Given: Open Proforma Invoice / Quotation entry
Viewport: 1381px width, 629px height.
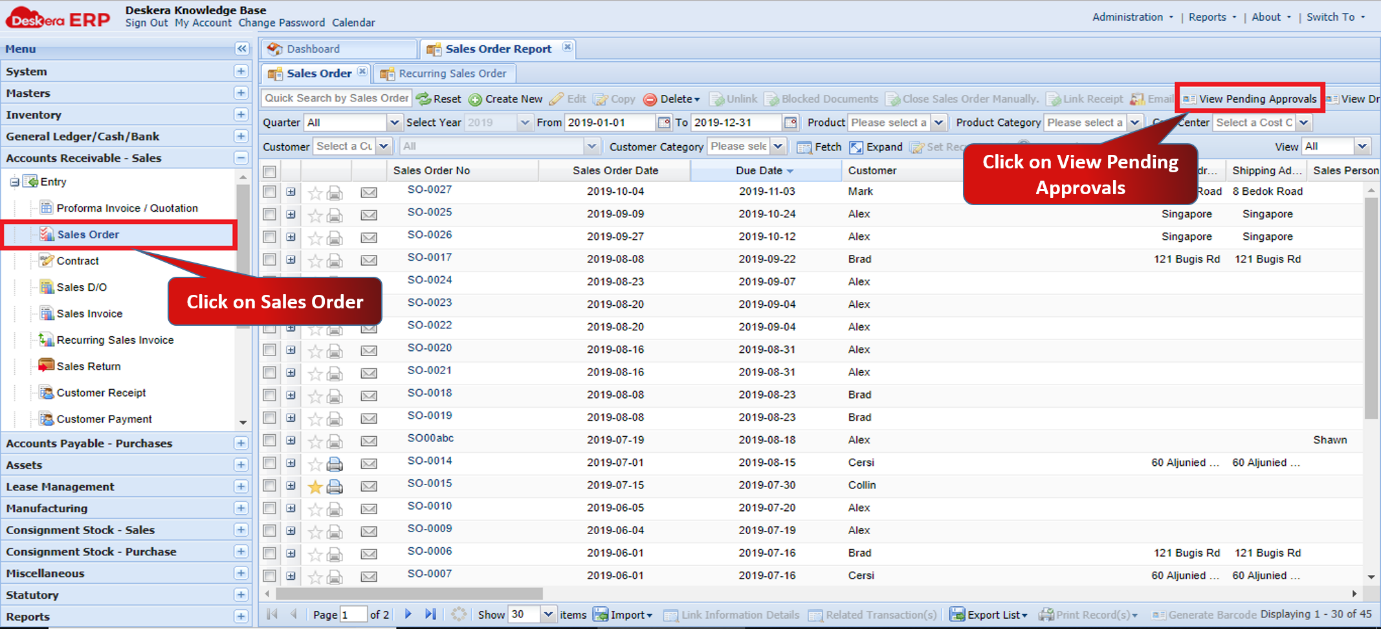Looking at the screenshot, I should click(x=127, y=208).
